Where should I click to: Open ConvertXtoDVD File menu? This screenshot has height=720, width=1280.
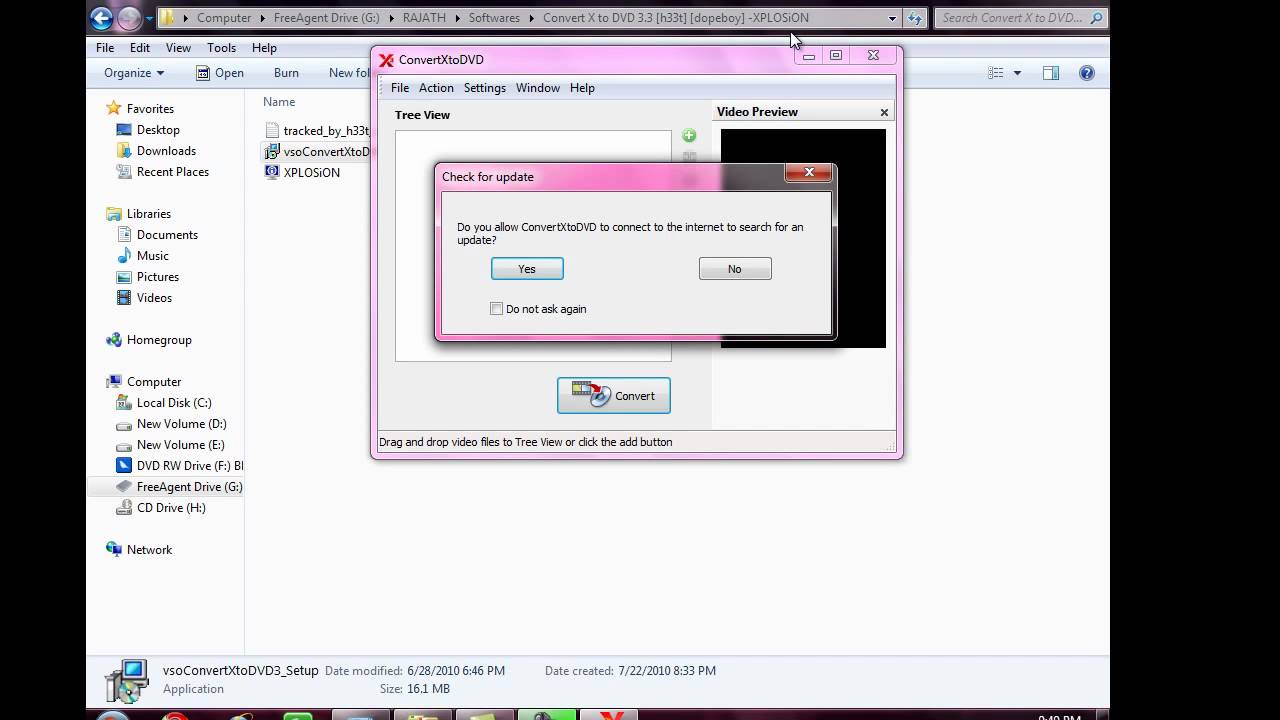point(400,88)
